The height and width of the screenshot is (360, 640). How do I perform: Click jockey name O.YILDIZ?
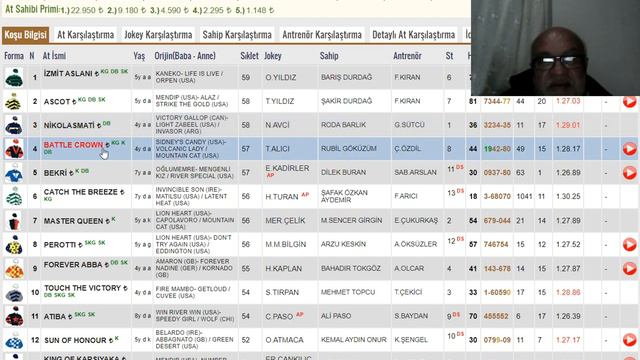click(x=280, y=78)
